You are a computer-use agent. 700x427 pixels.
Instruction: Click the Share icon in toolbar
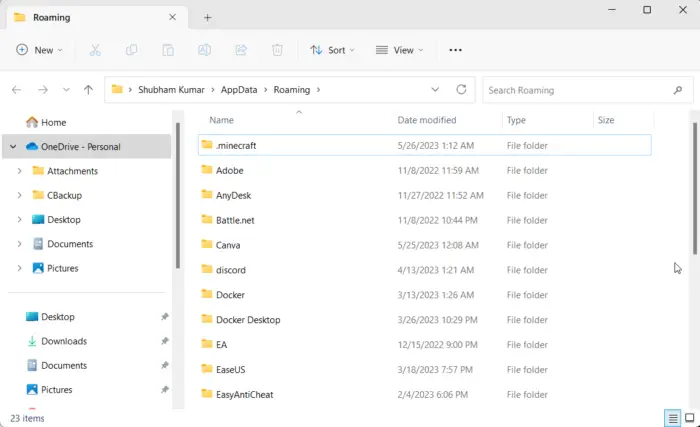click(x=241, y=50)
